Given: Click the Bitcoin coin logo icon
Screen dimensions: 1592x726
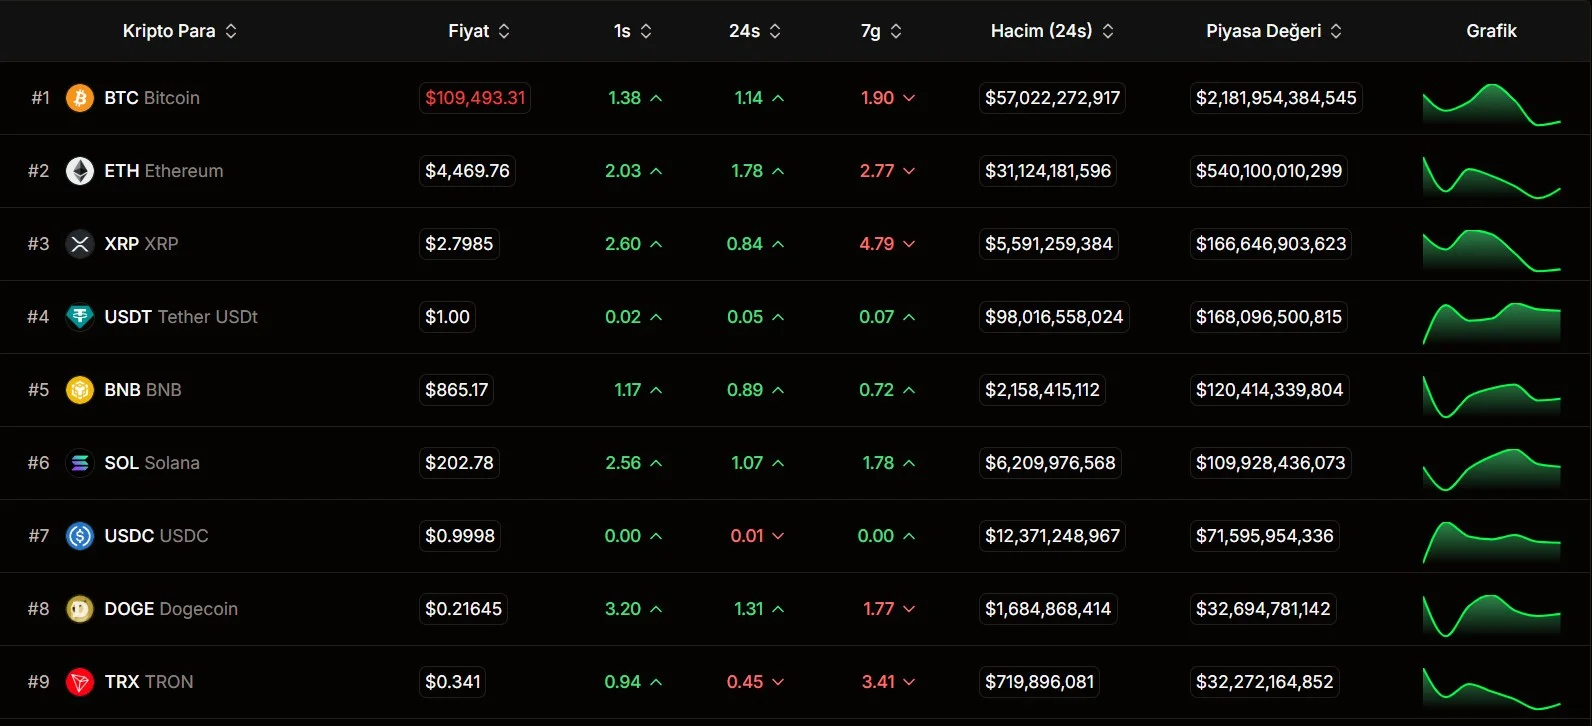Looking at the screenshot, I should tap(80, 98).
